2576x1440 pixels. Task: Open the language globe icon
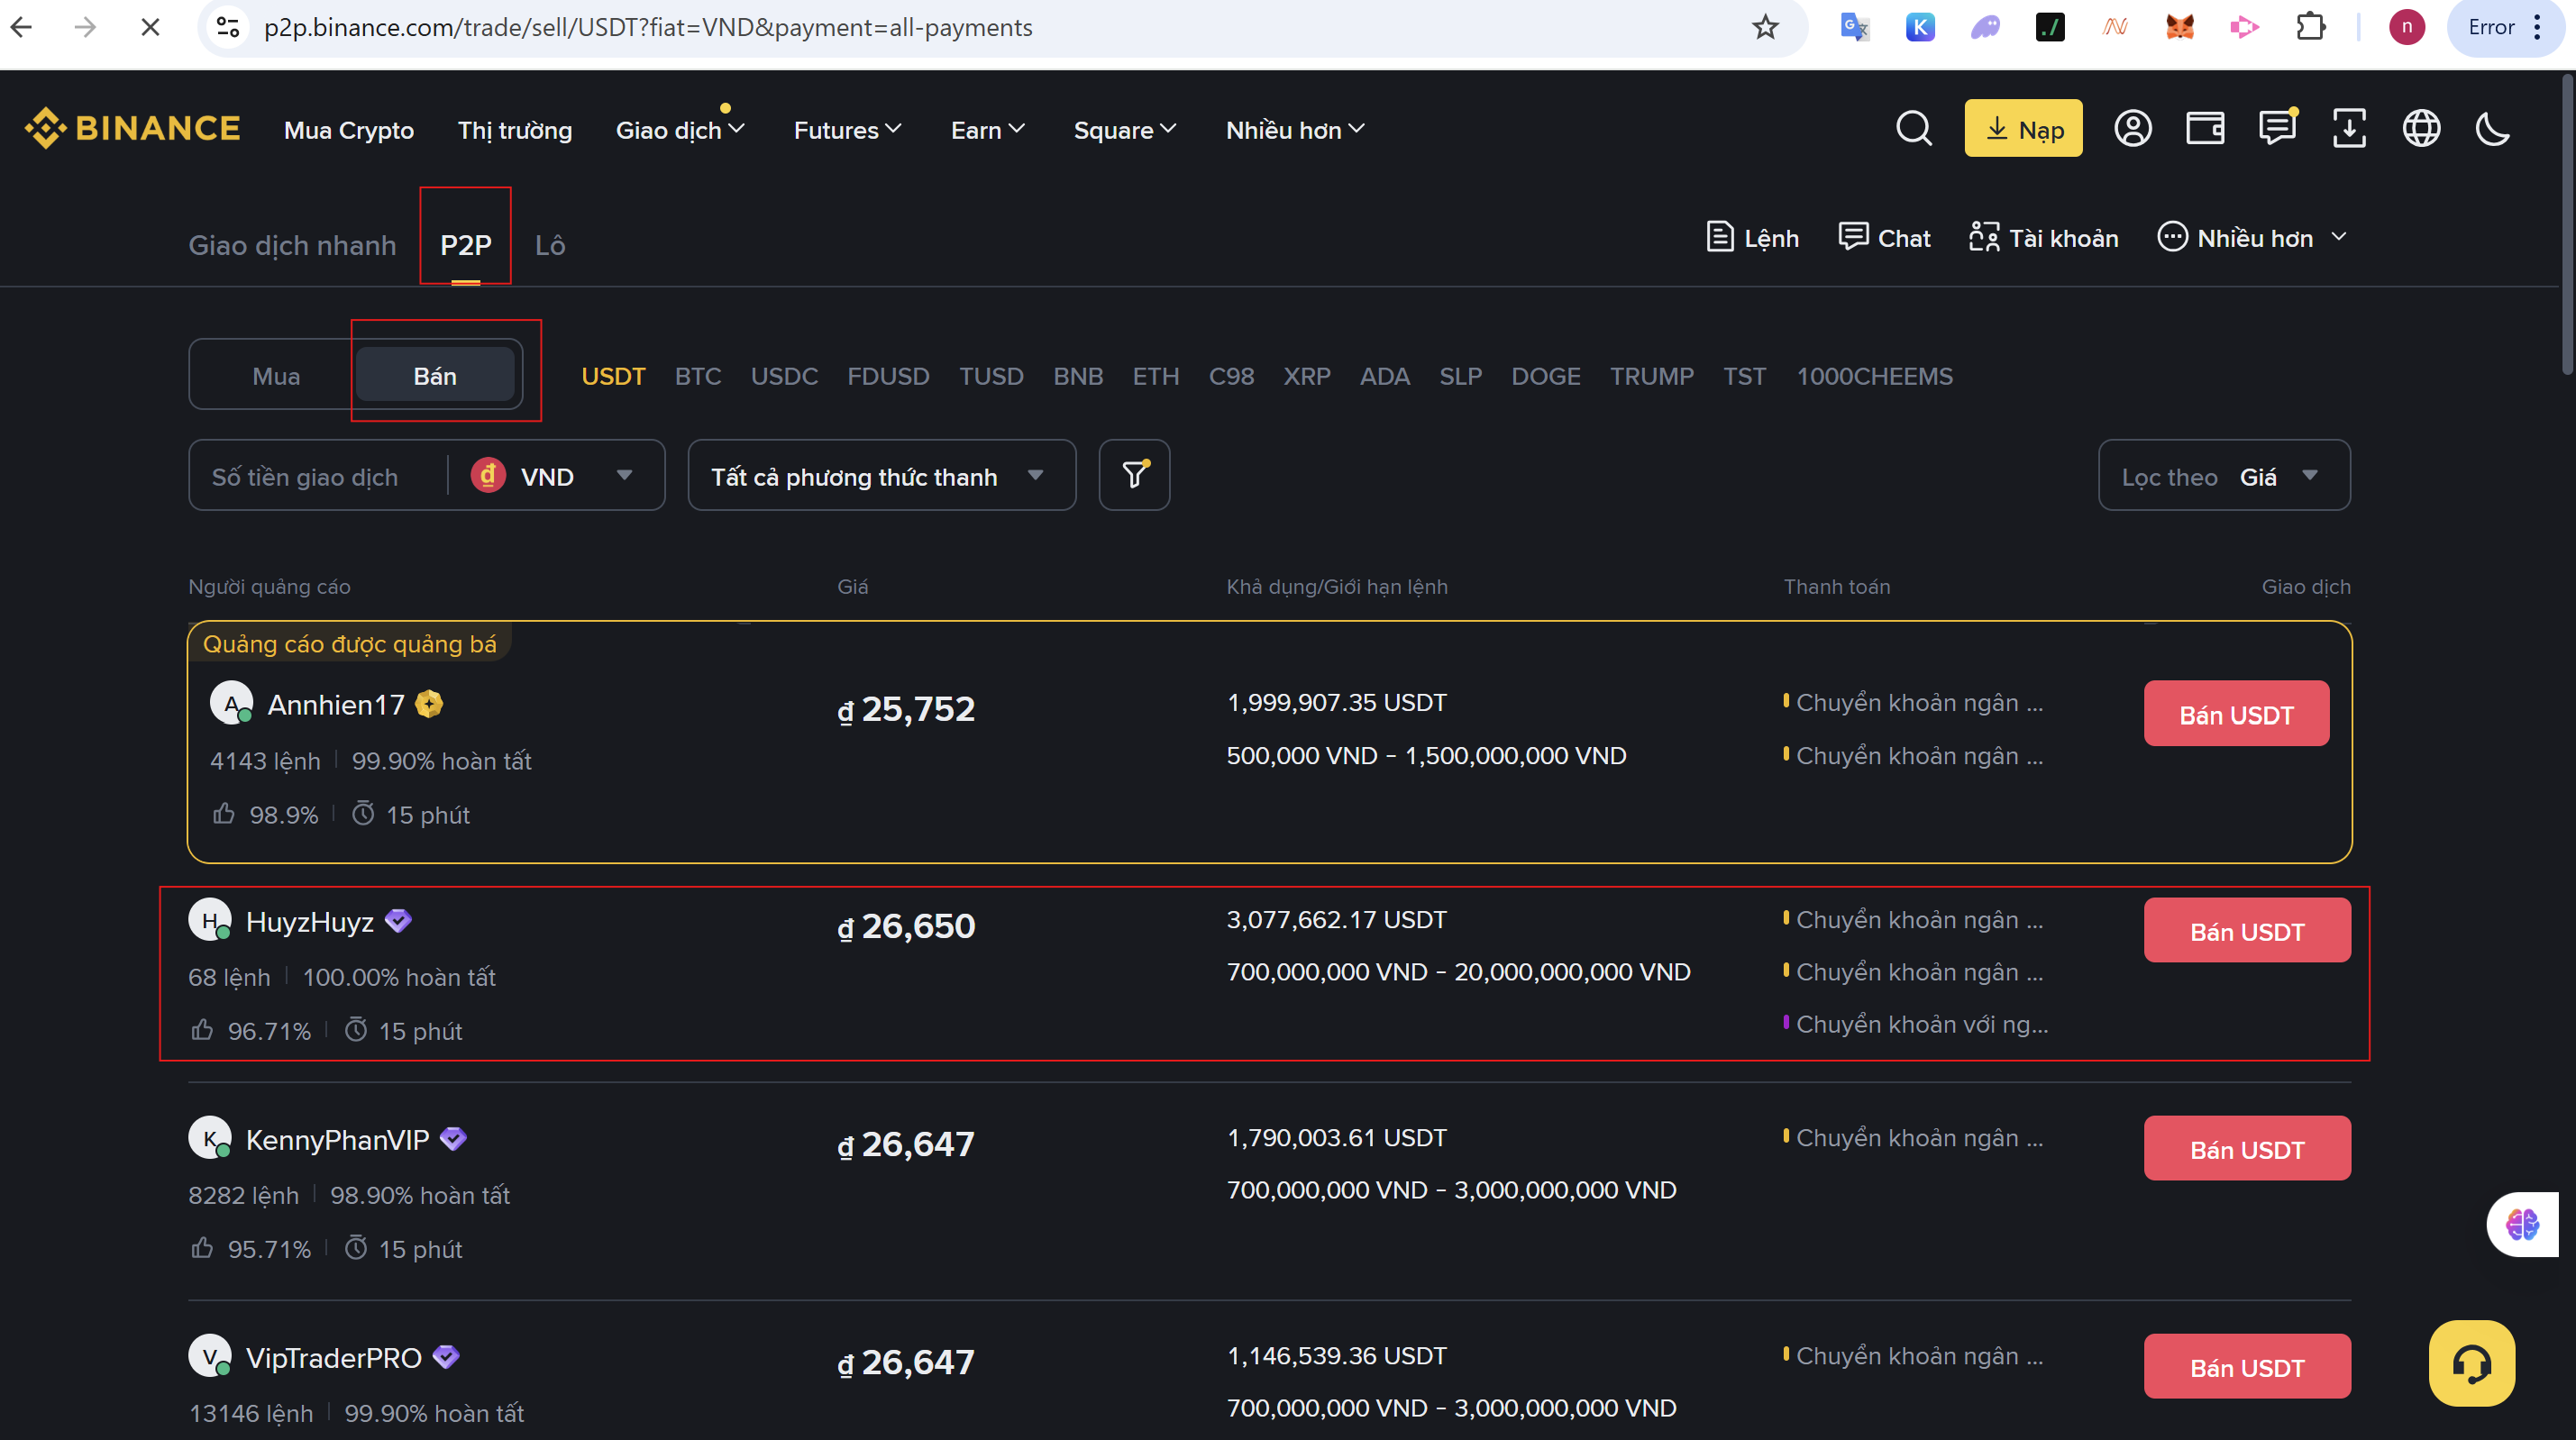coord(2421,129)
